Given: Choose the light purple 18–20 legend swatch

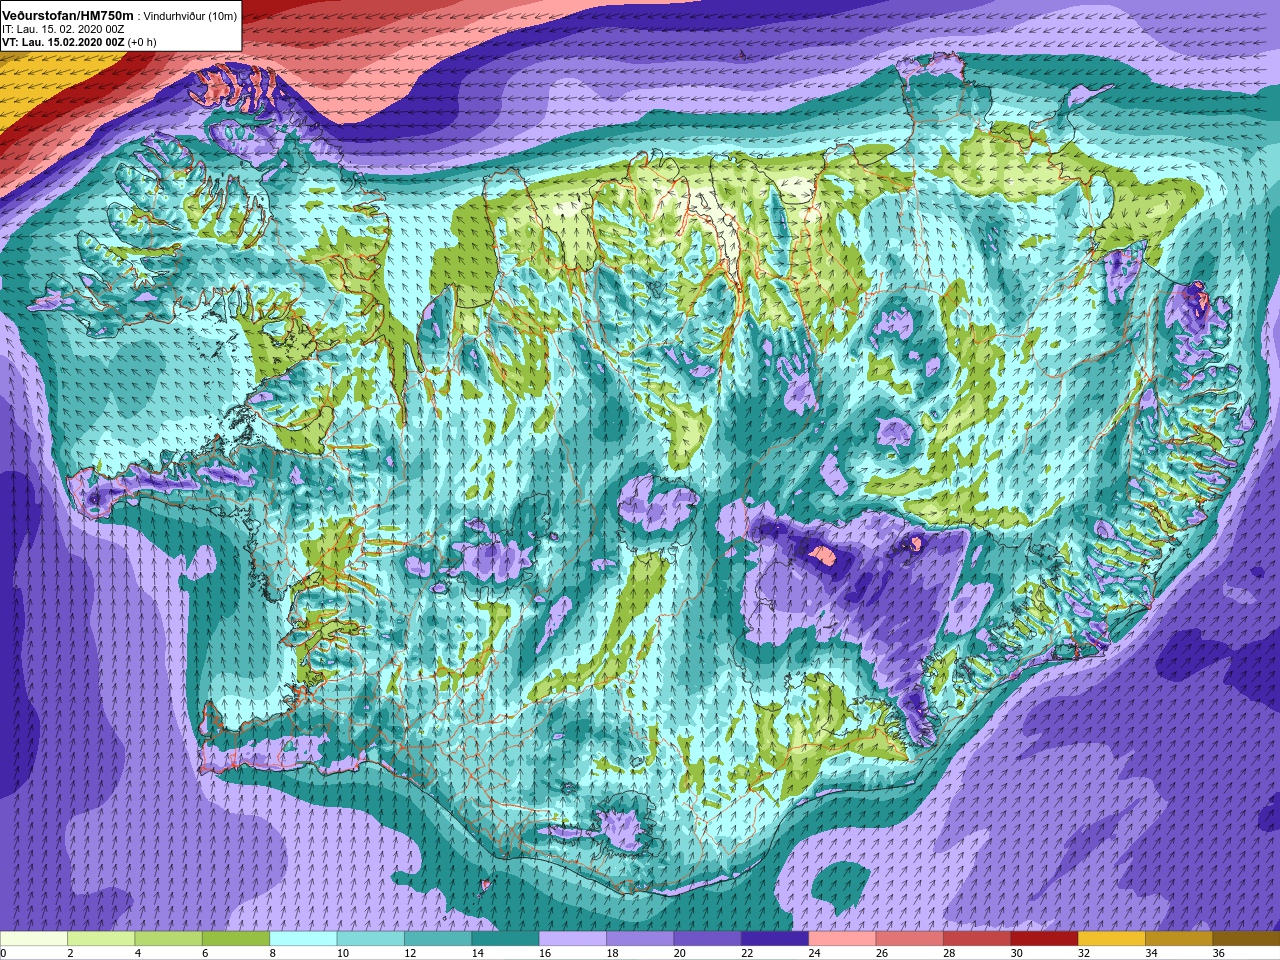Looking at the screenshot, I should (640, 939).
